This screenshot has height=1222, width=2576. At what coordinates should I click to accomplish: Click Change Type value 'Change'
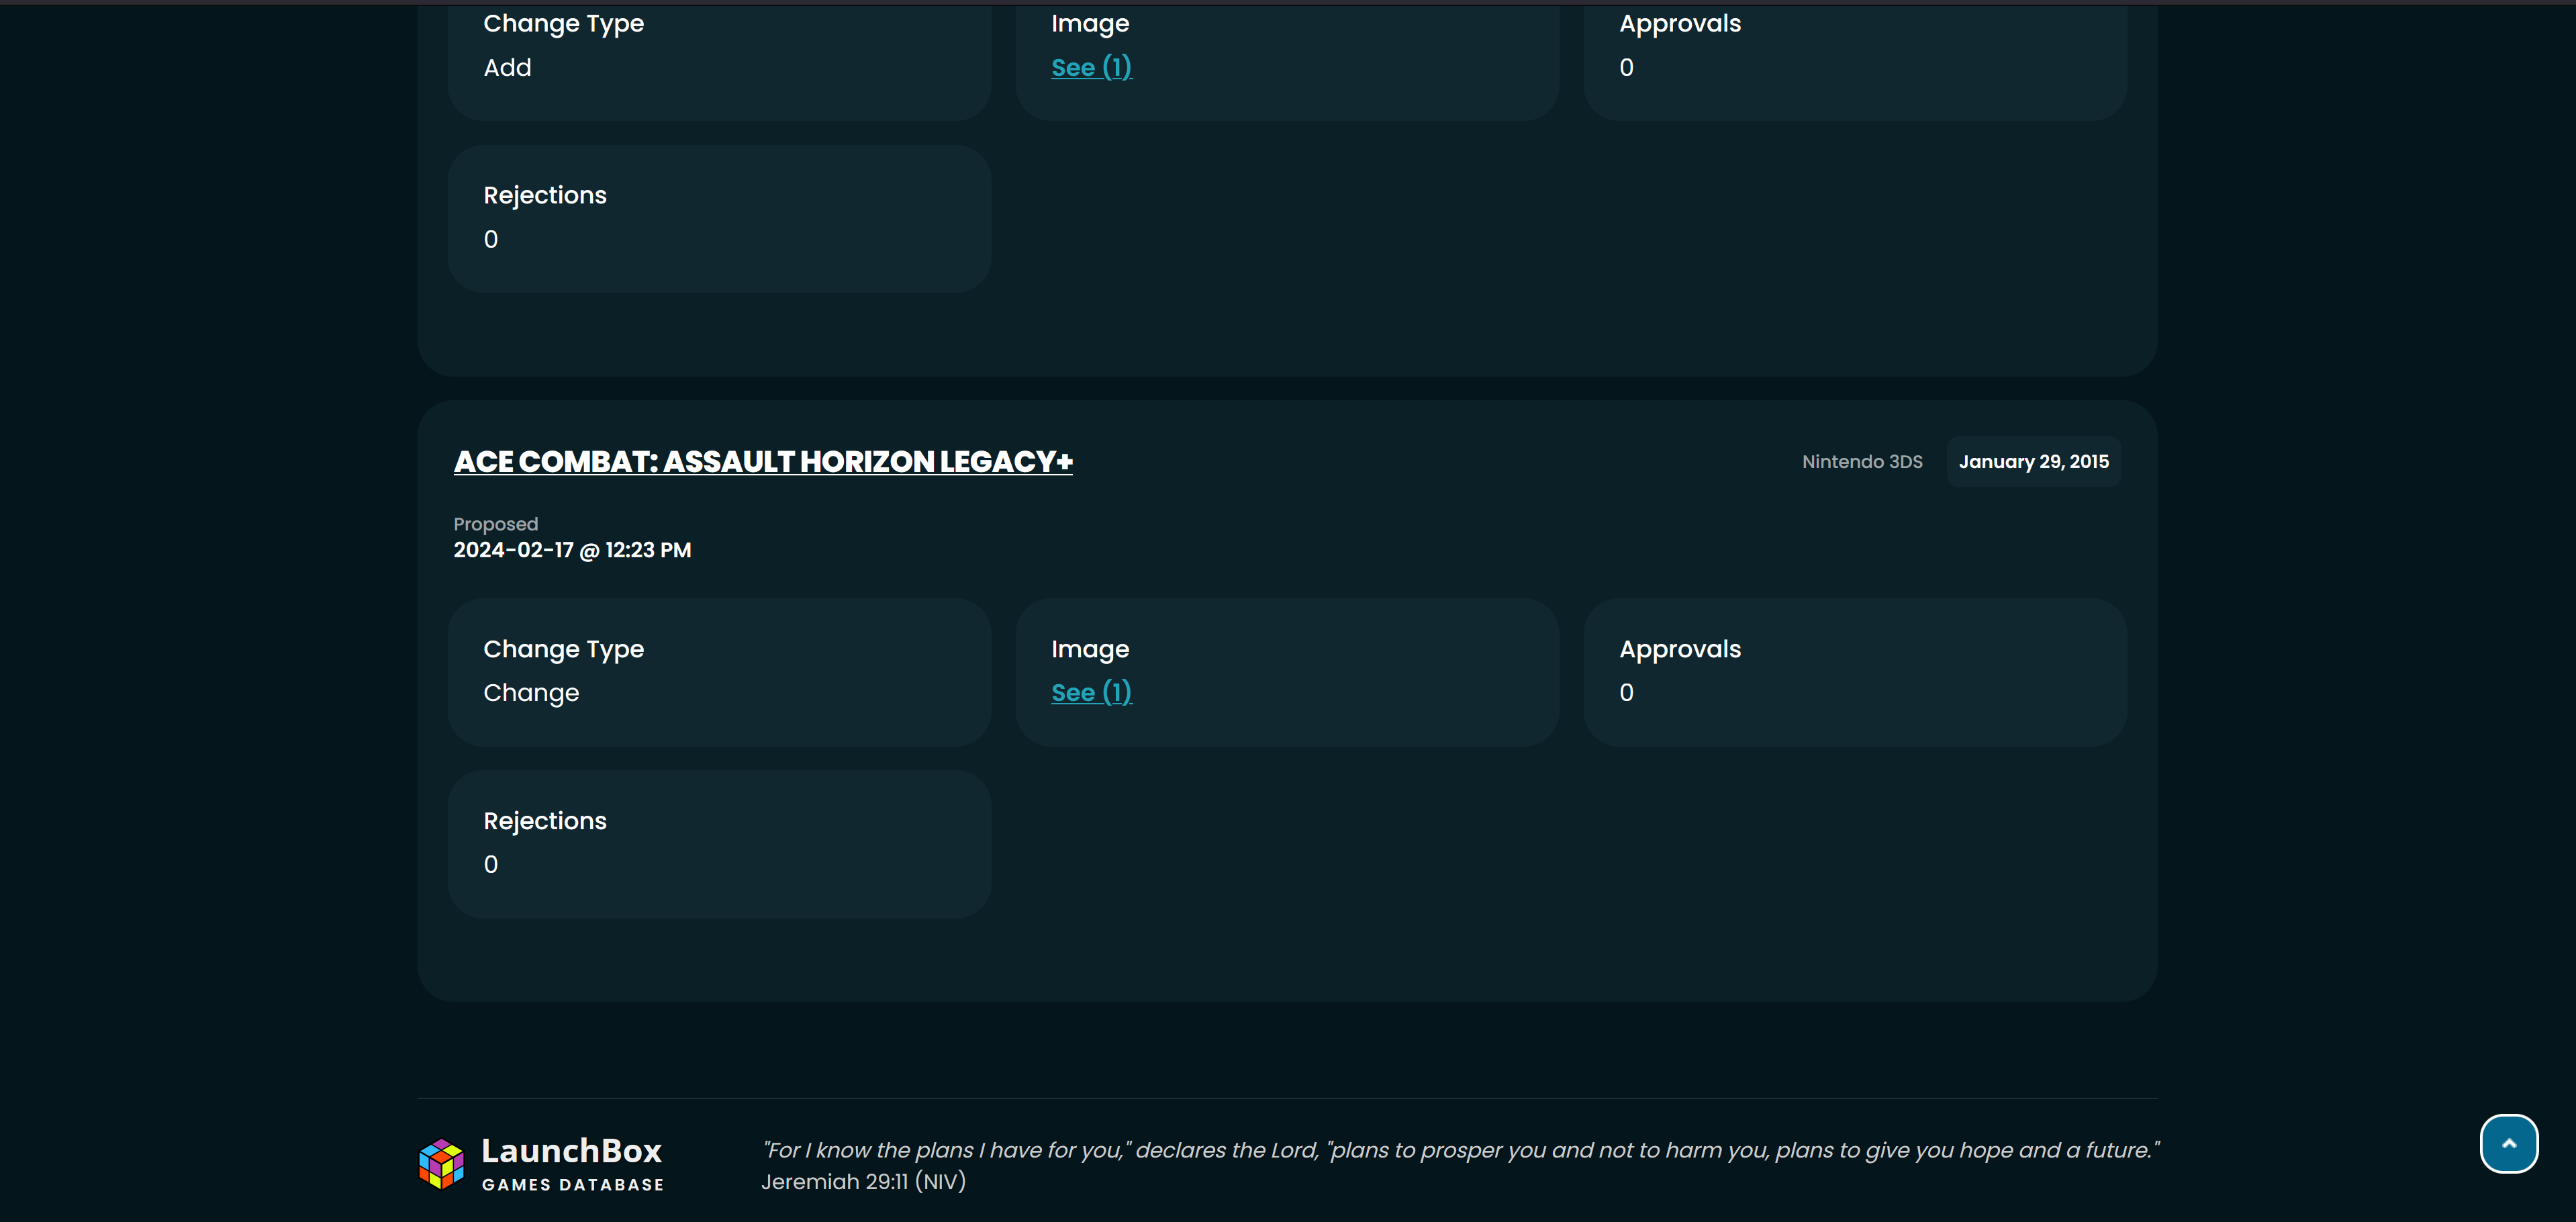pos(531,693)
